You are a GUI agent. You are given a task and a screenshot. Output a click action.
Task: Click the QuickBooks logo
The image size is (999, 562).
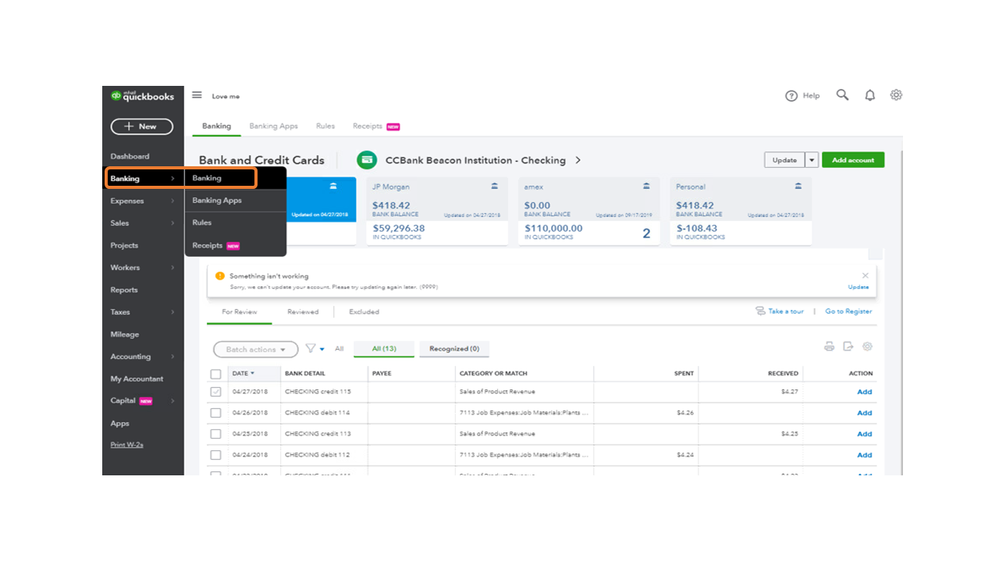142,96
